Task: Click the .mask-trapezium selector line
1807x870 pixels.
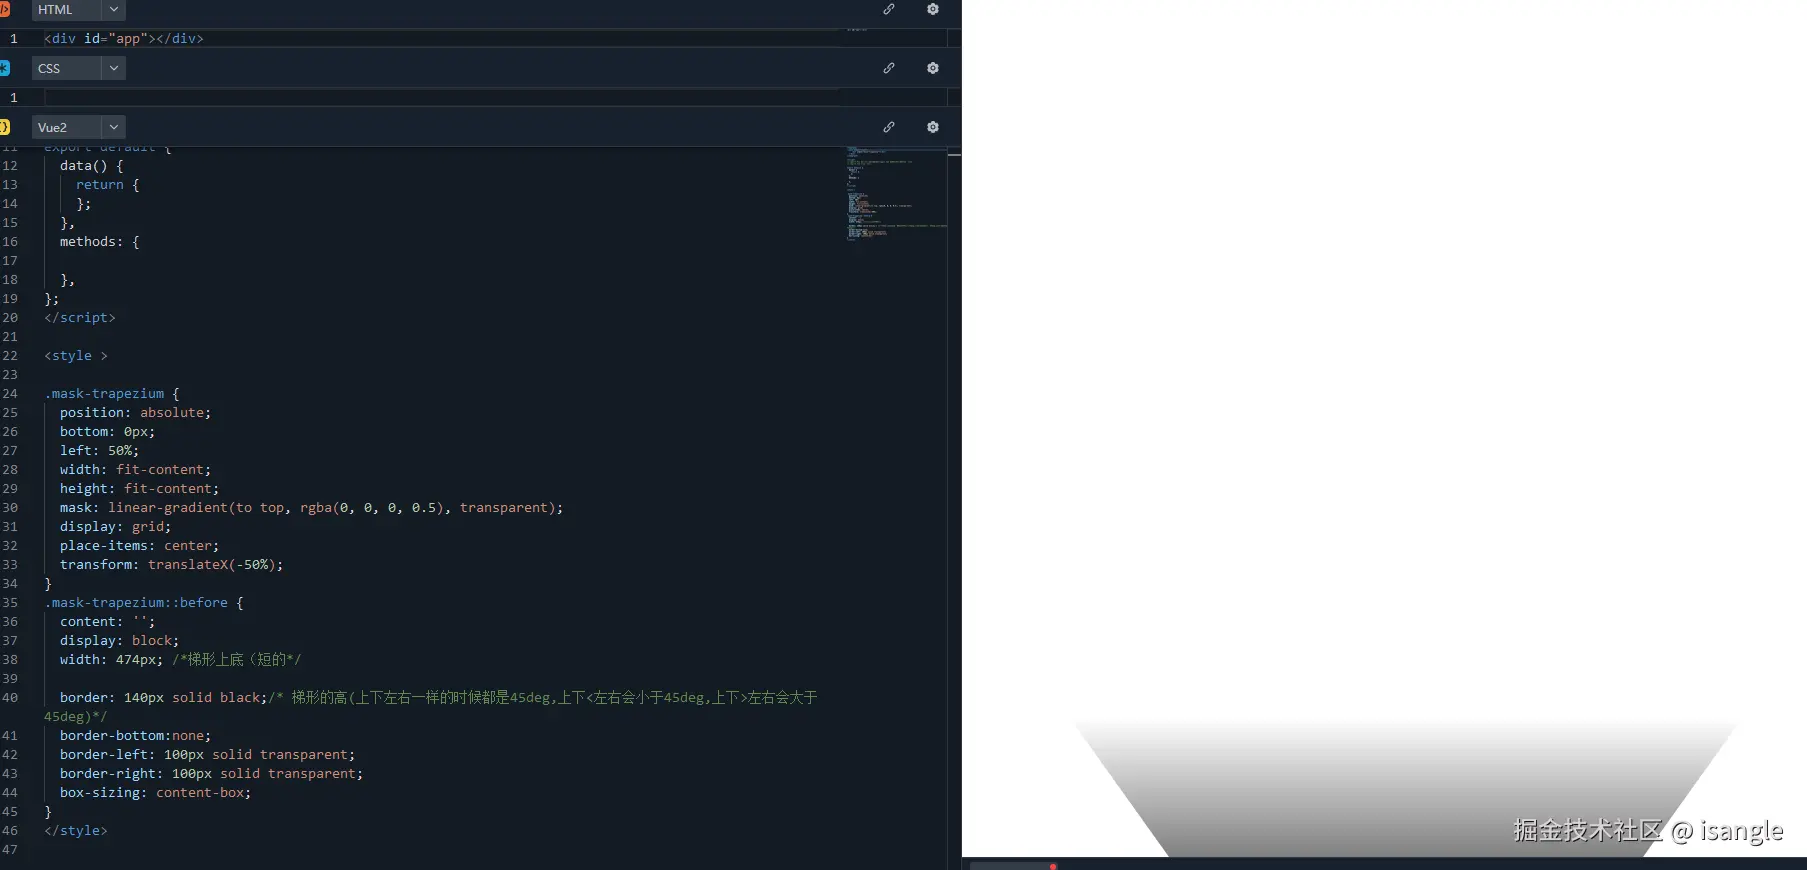Action: (112, 393)
